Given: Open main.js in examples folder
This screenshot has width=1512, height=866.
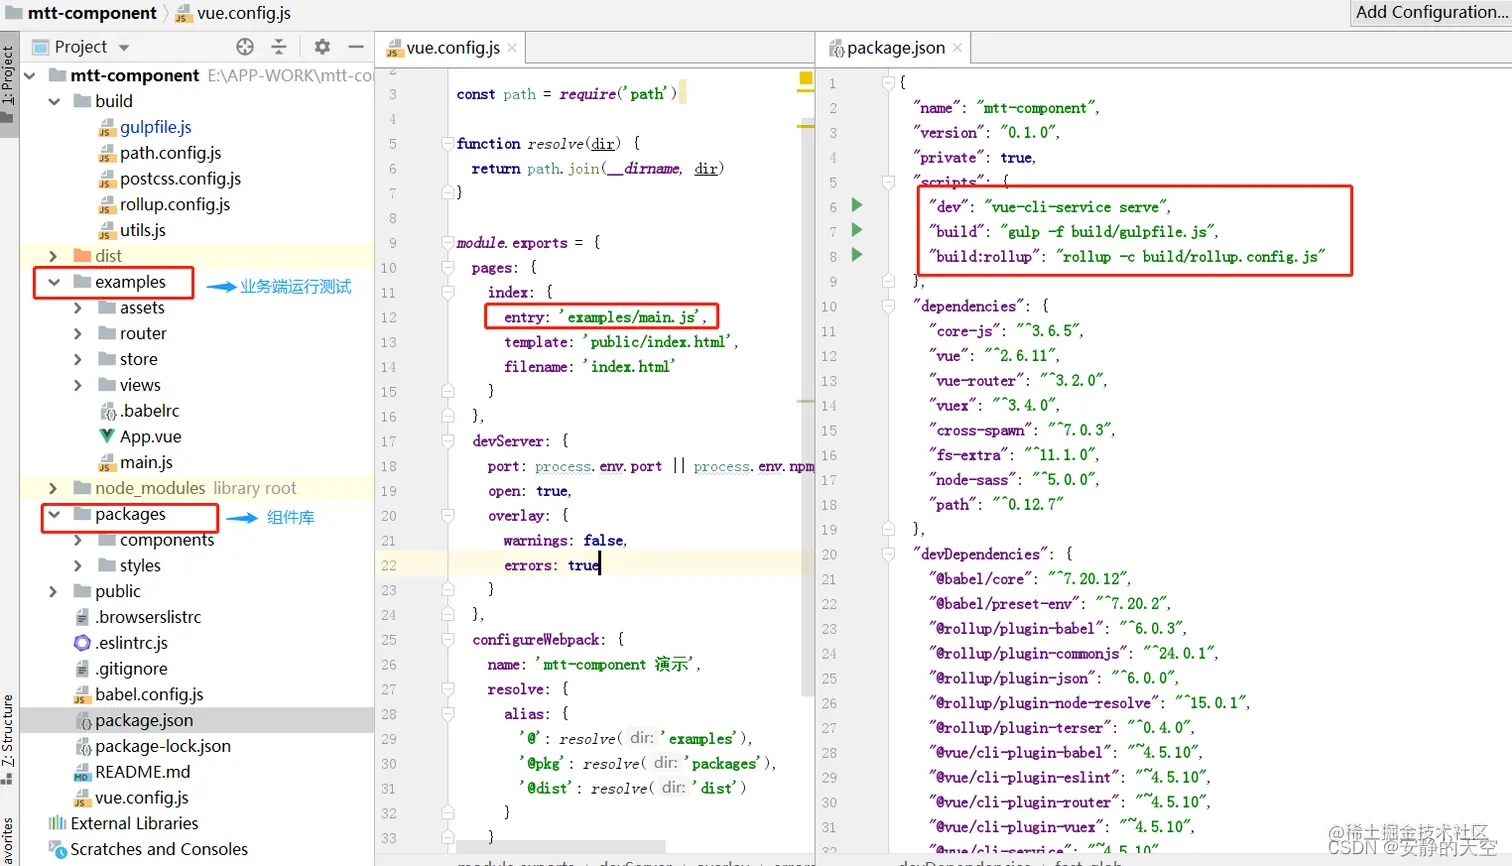Looking at the screenshot, I should click(x=146, y=462).
